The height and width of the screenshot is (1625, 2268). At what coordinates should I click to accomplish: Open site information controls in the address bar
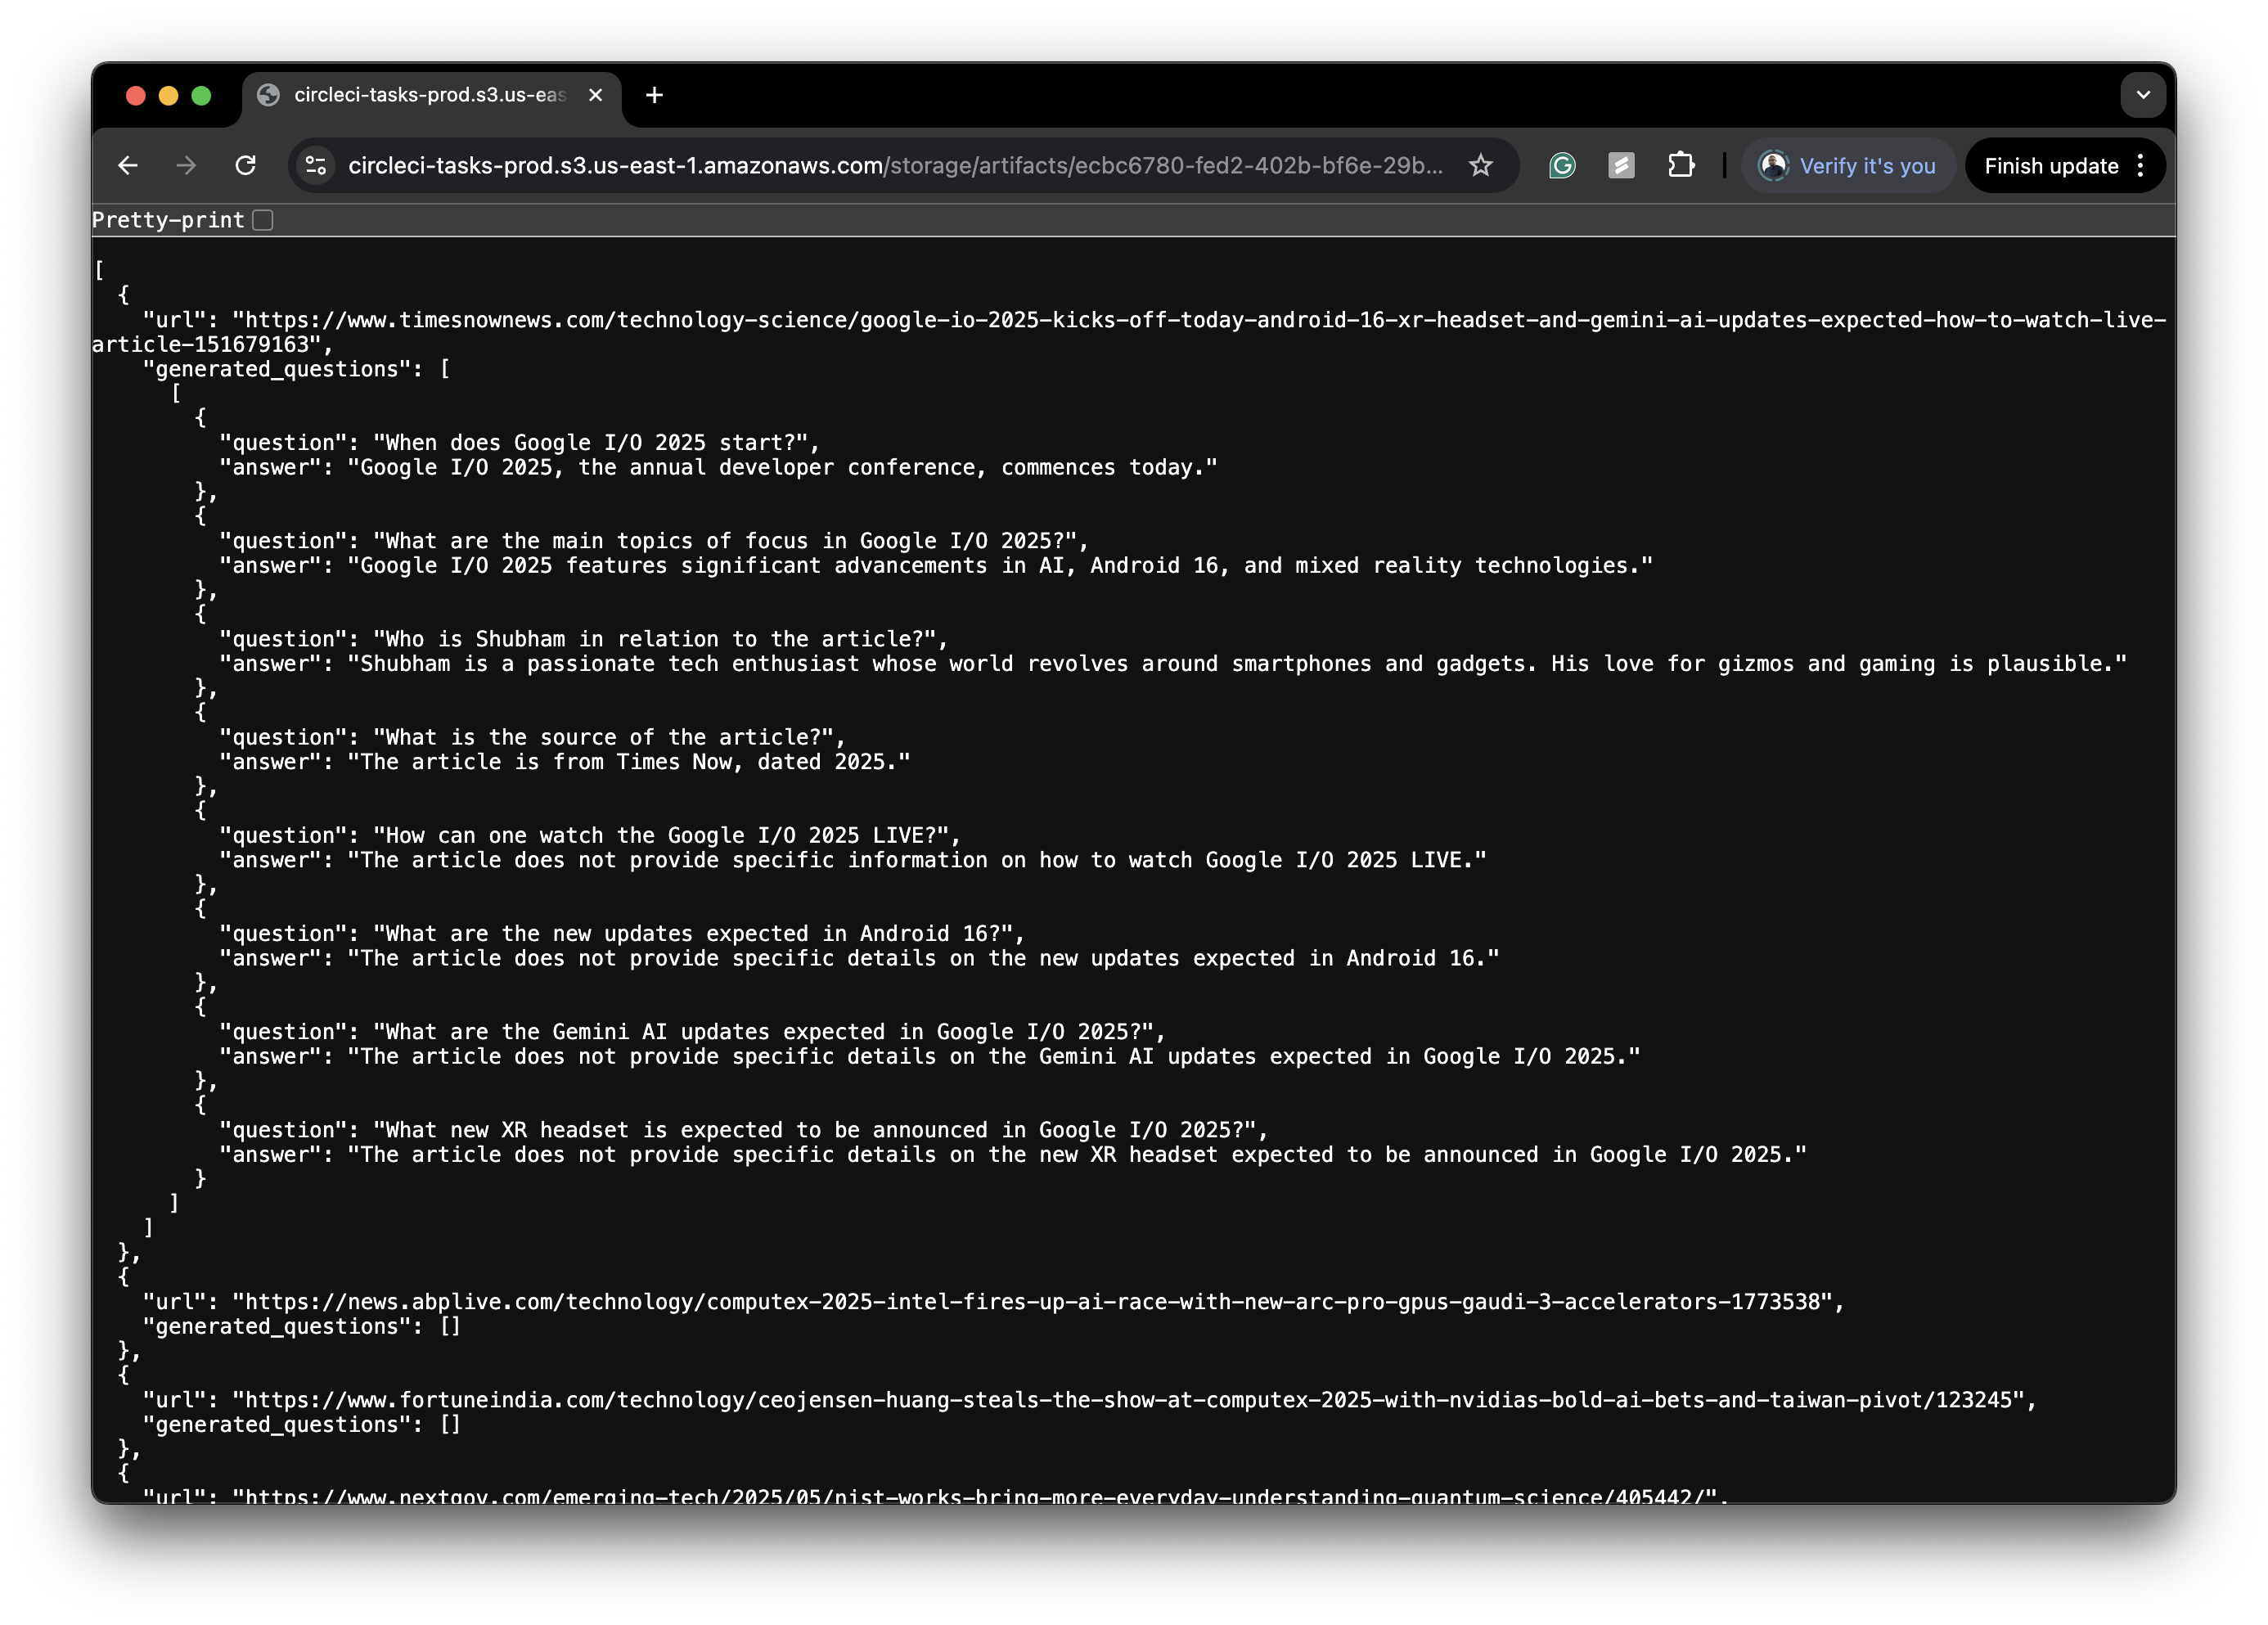314,166
